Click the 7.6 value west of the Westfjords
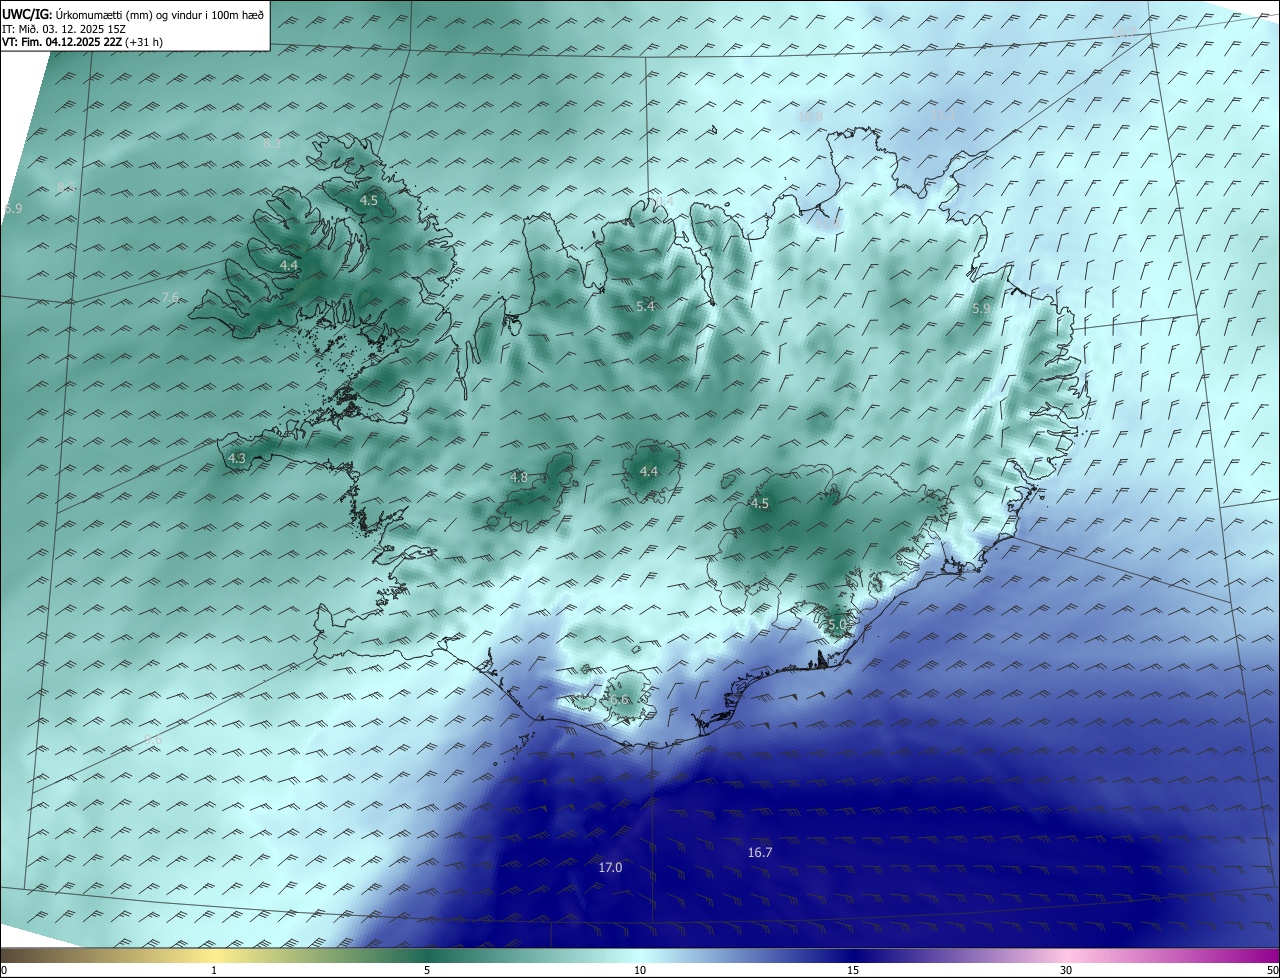The height and width of the screenshot is (978, 1280). tap(170, 297)
